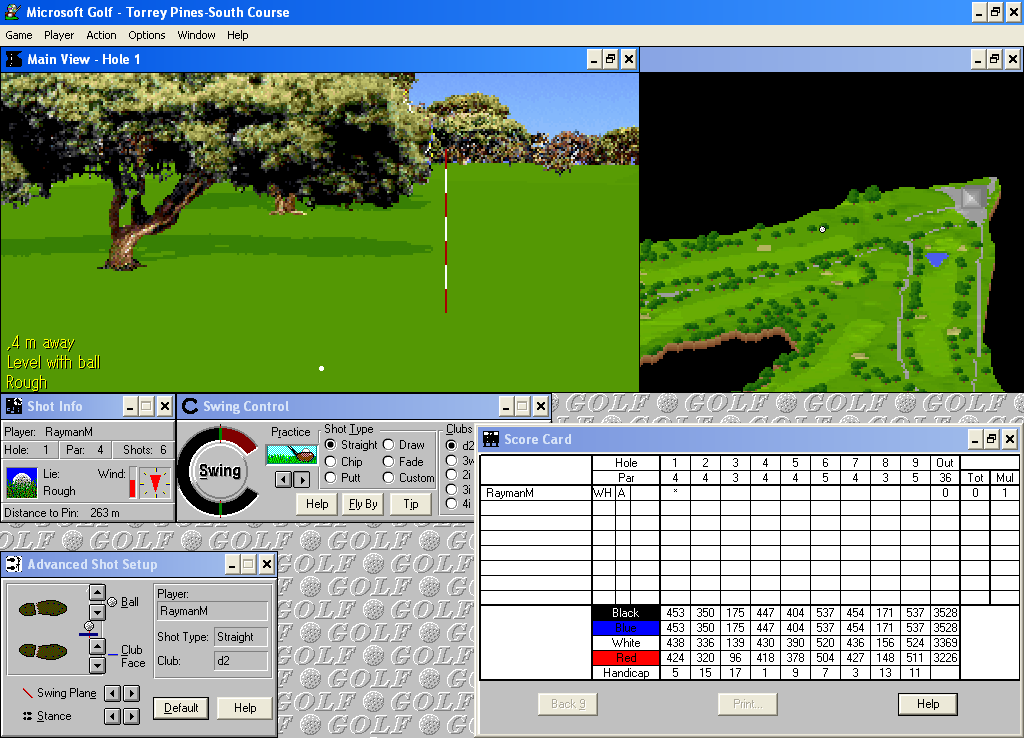
Task: Click the Player field showing RaymanM
Action: 212,611
